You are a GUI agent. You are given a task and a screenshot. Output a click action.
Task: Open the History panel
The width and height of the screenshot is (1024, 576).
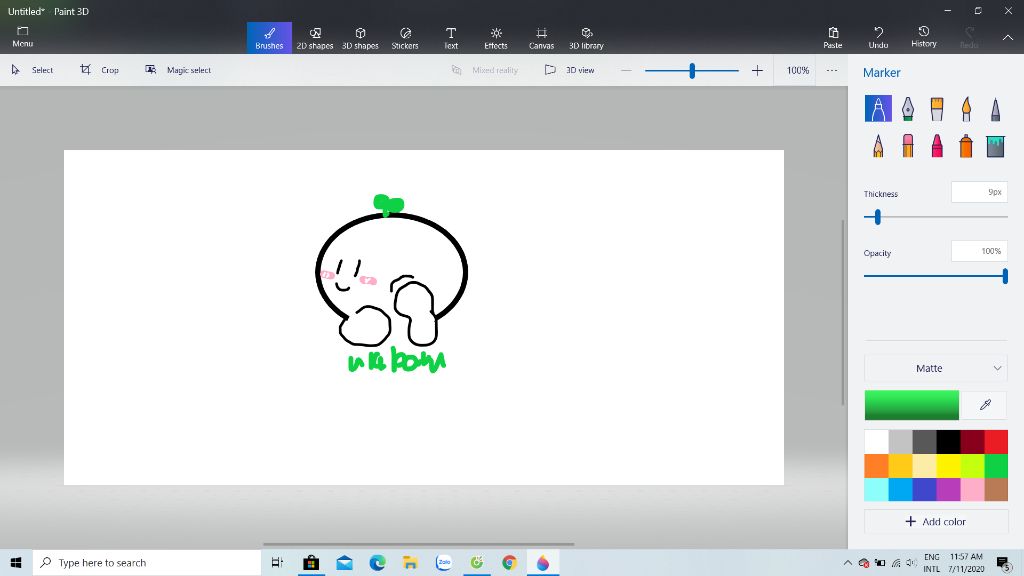[x=923, y=37]
